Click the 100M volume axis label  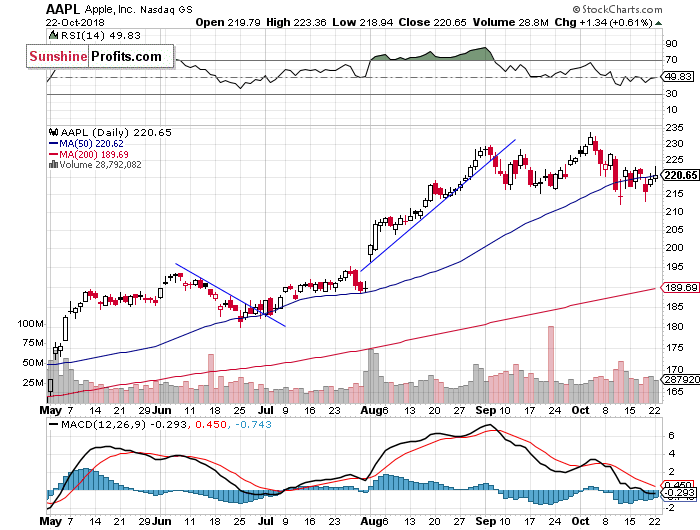tap(30, 323)
